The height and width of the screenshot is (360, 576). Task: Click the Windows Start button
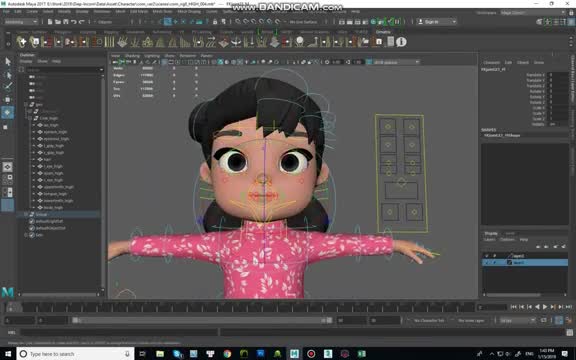coord(8,354)
